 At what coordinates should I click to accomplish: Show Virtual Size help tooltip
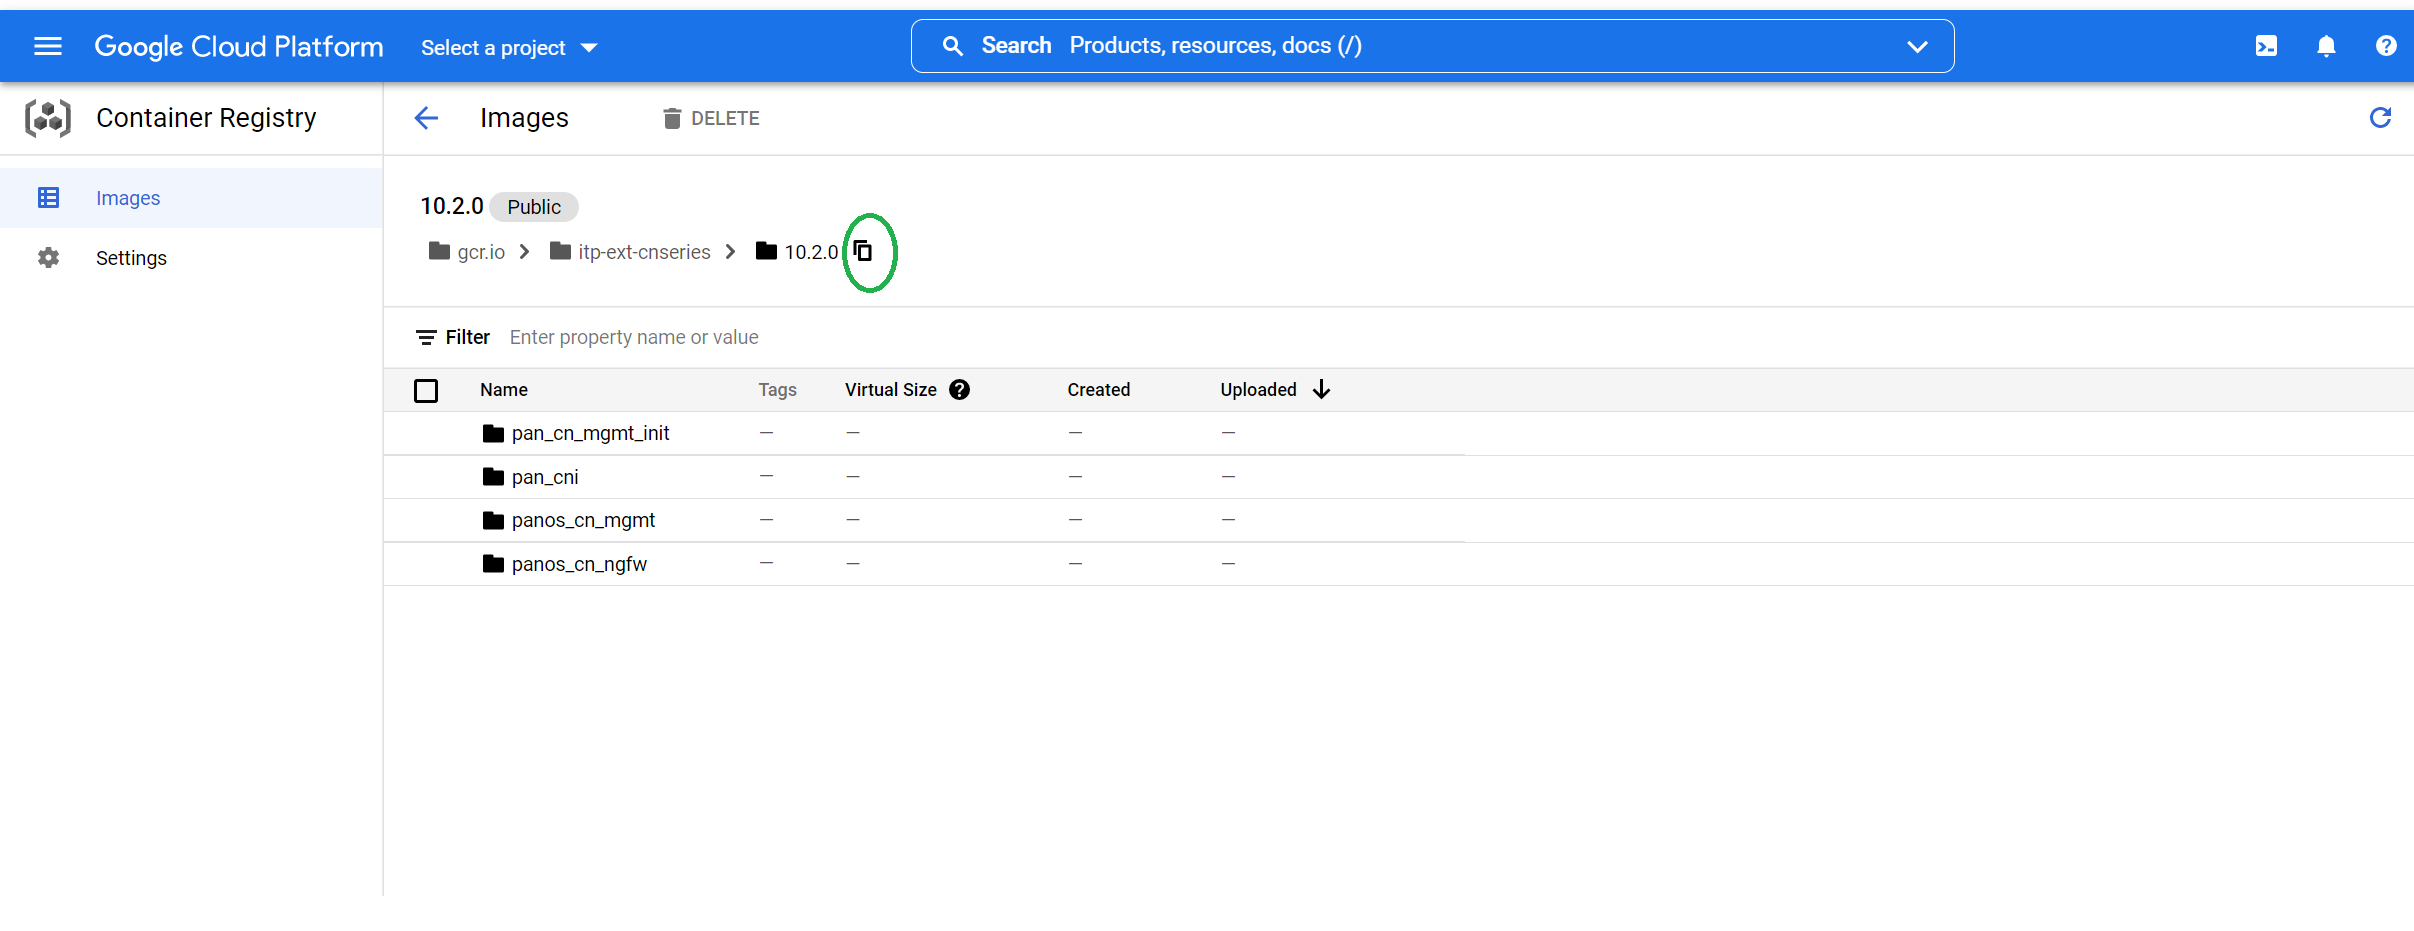click(x=960, y=390)
